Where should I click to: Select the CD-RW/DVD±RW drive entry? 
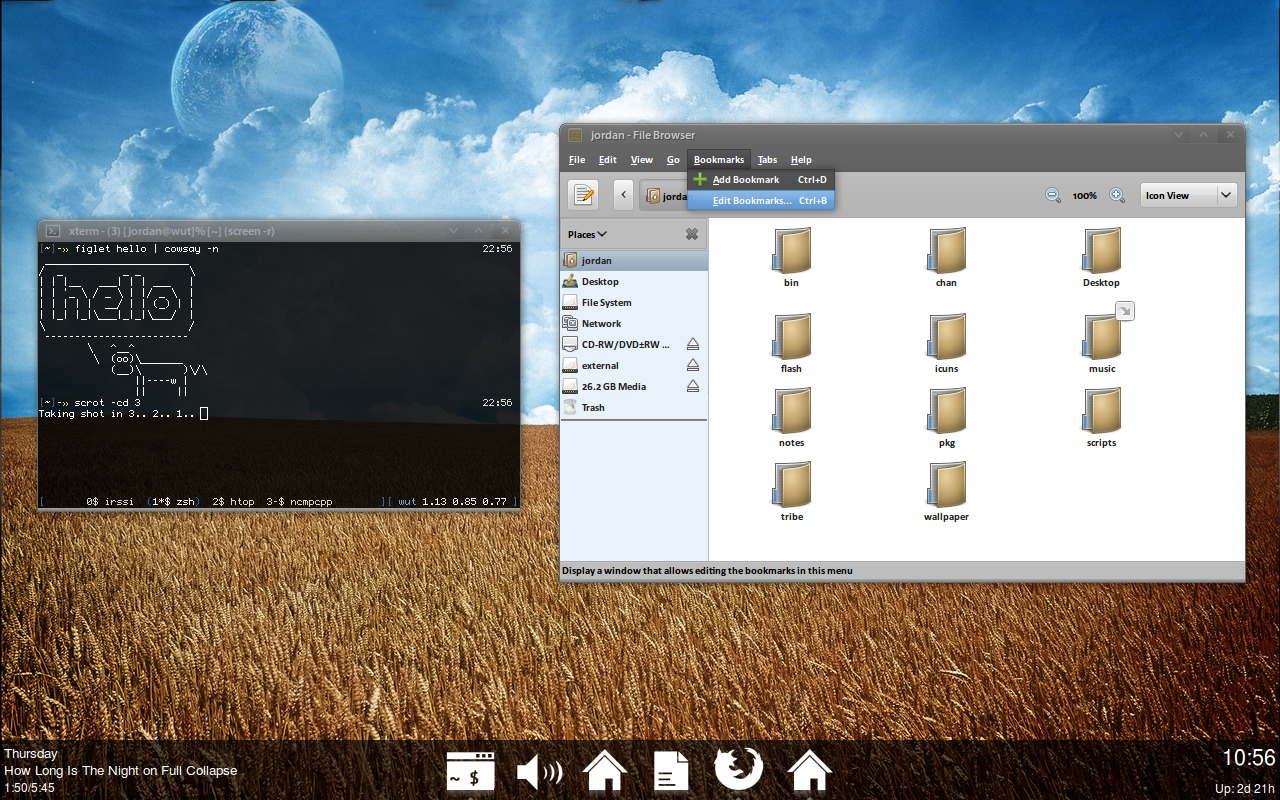point(634,345)
